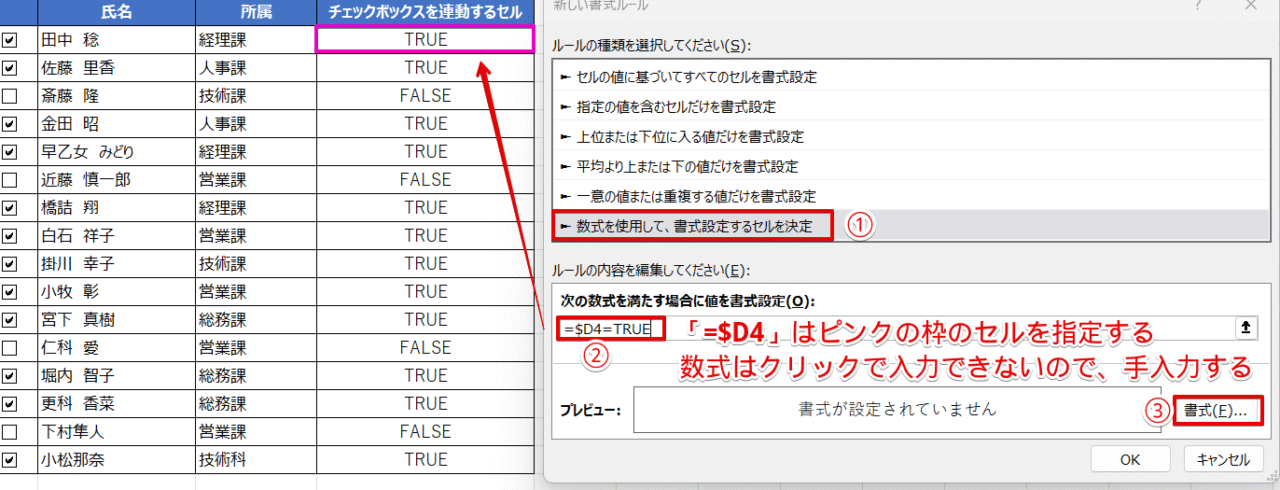Collapse dialog with the range selector arrow icon
This screenshot has width=1280, height=490.
1245,328
